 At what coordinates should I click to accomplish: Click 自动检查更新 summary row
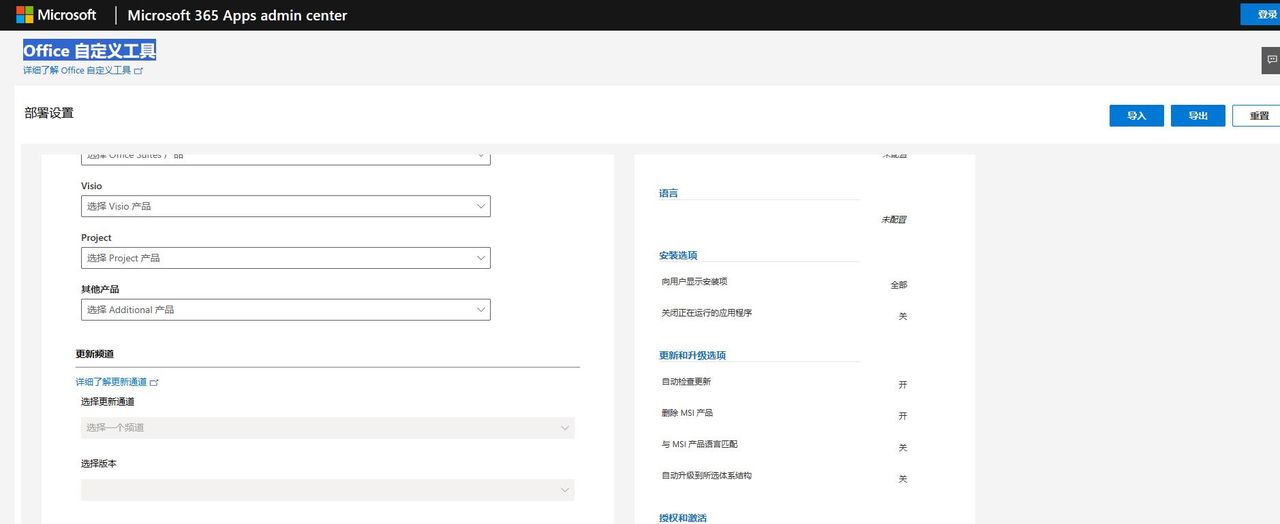[x=785, y=383]
